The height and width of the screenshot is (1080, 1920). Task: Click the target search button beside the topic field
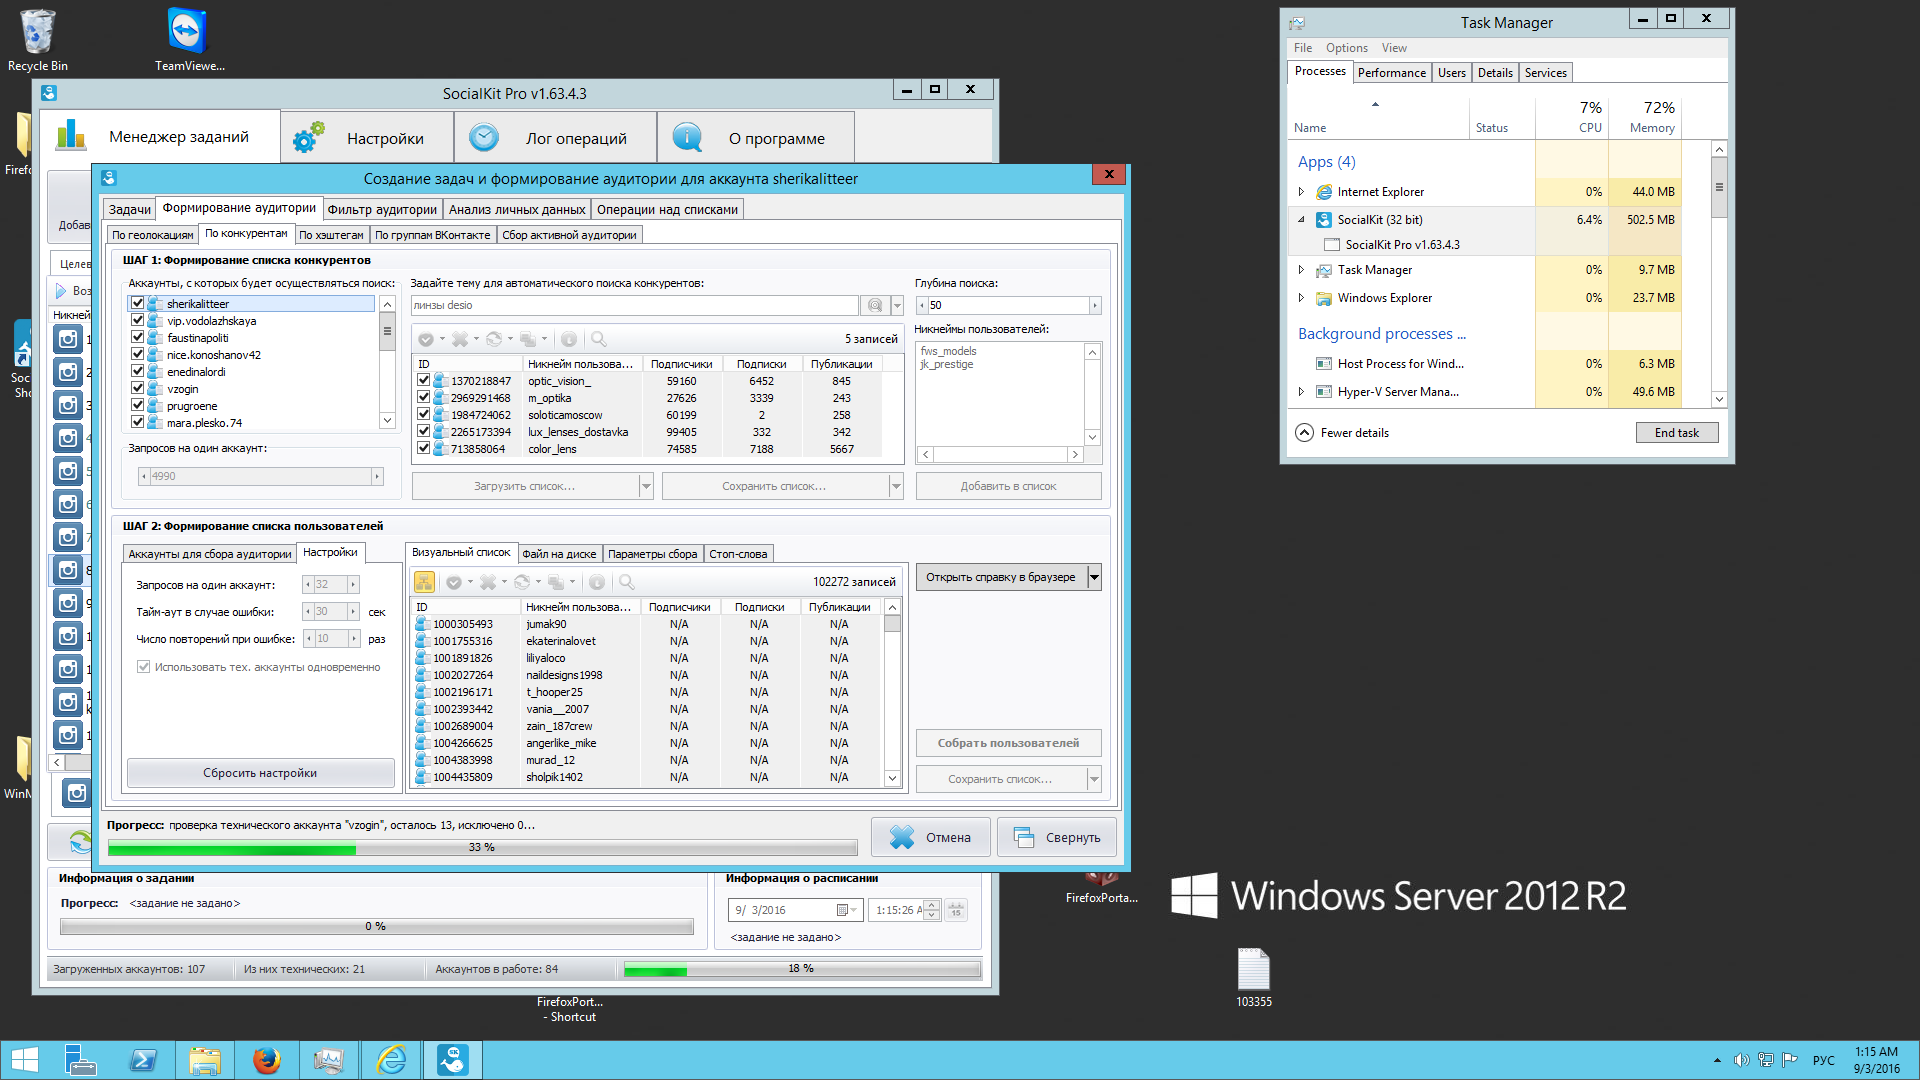tap(875, 305)
